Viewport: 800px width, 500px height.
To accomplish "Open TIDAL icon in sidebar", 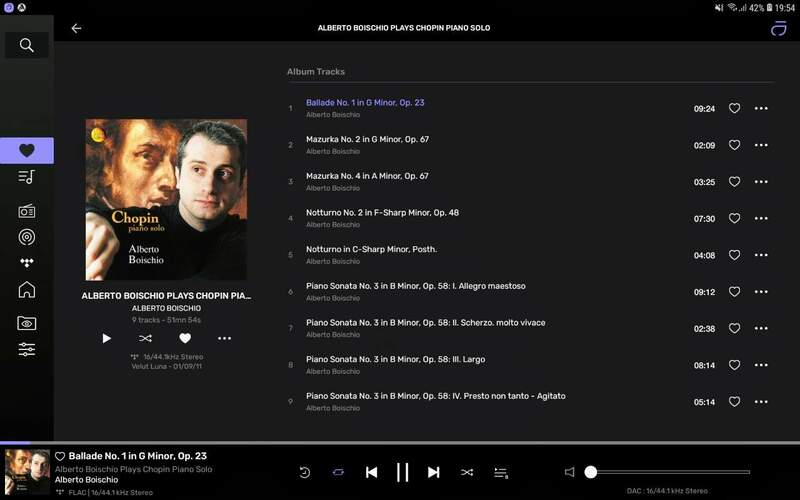I will [27, 263].
